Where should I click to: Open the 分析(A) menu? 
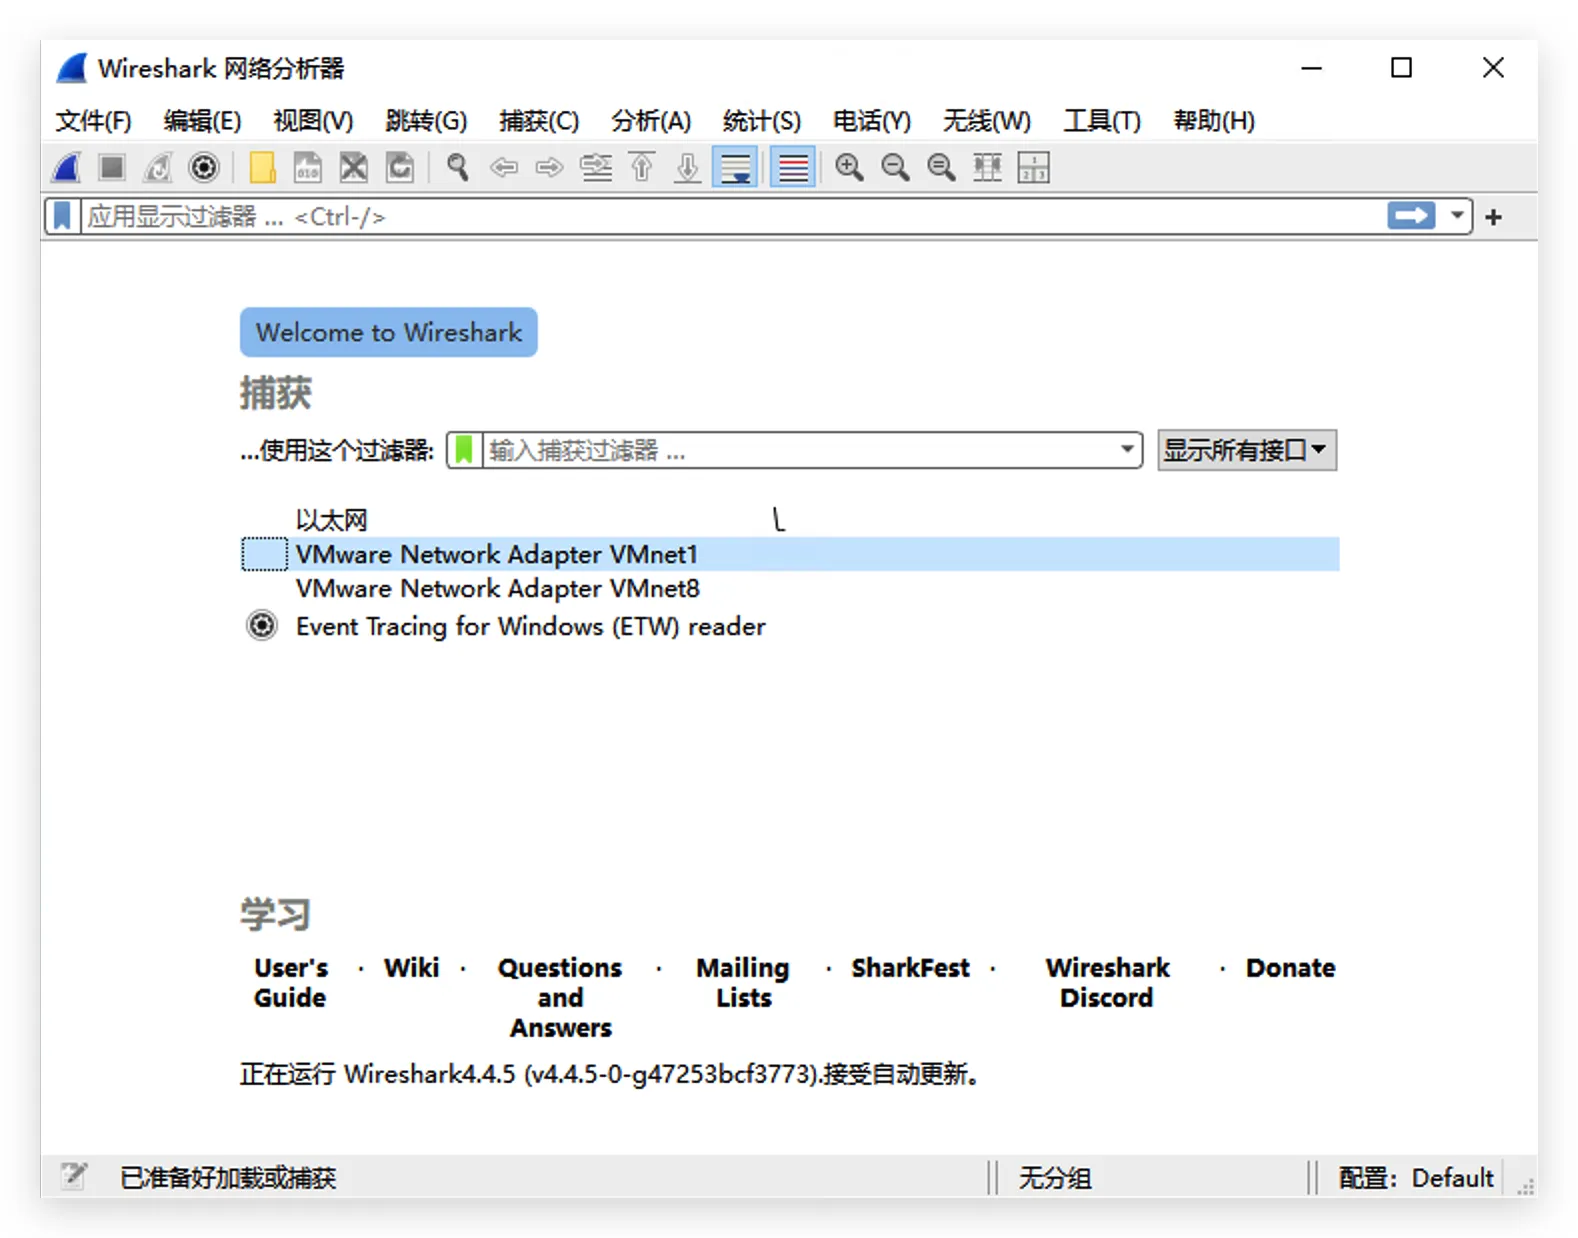651,121
